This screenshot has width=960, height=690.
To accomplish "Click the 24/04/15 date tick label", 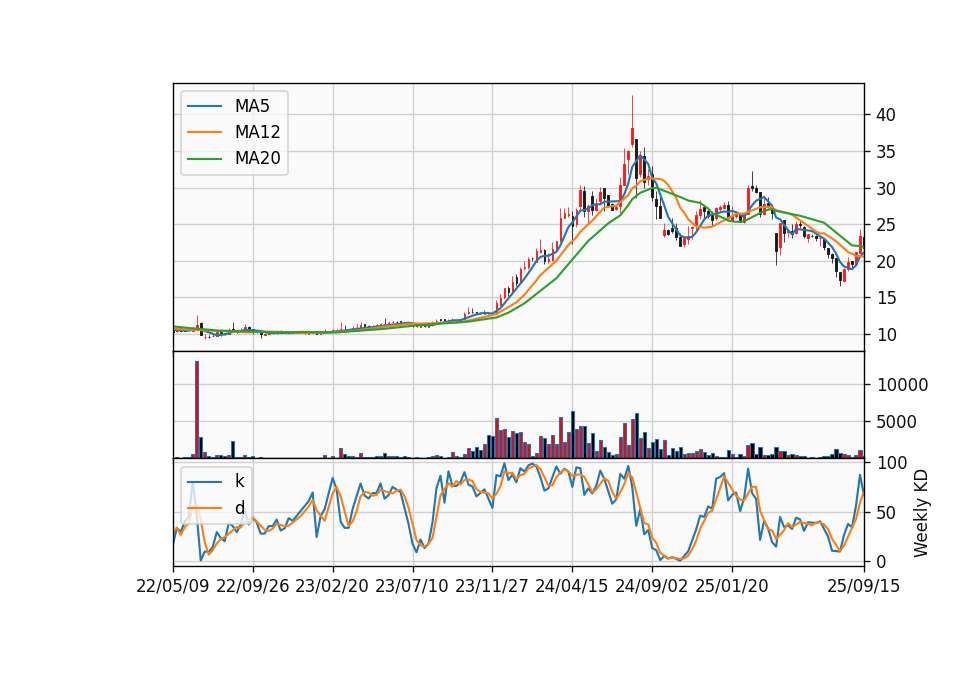I will 572,586.
